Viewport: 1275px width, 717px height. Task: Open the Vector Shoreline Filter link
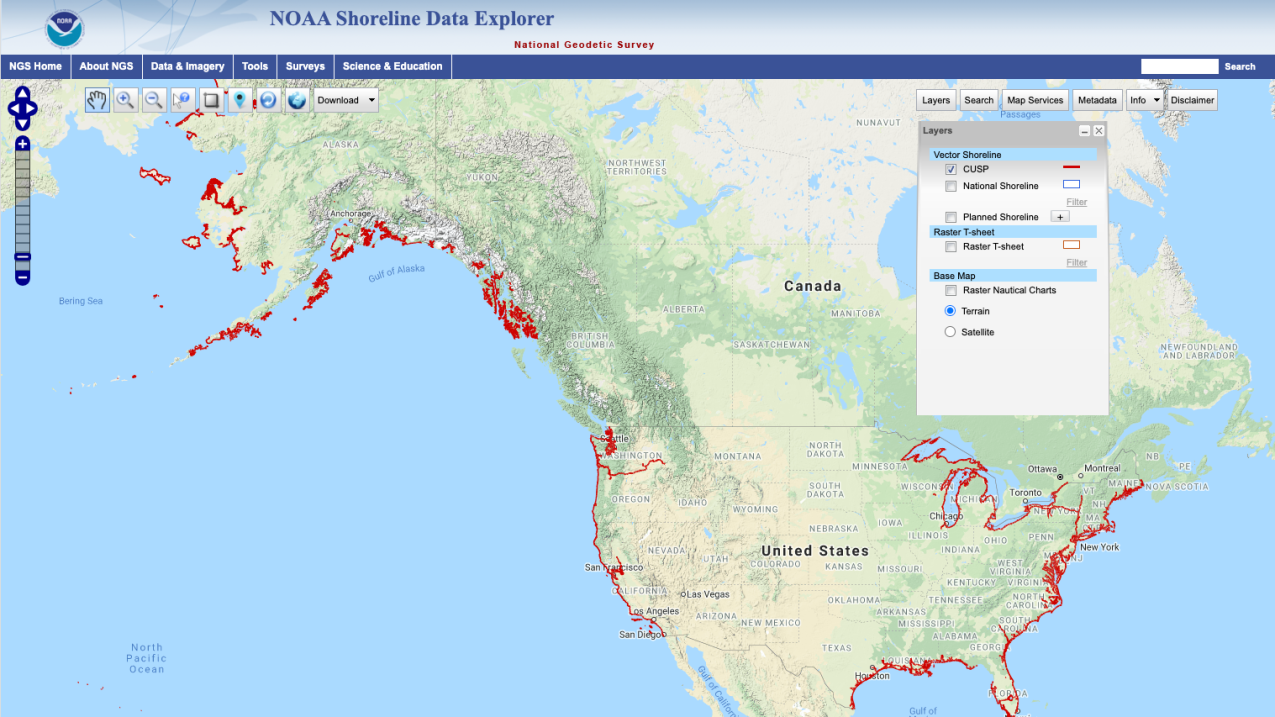point(1076,201)
